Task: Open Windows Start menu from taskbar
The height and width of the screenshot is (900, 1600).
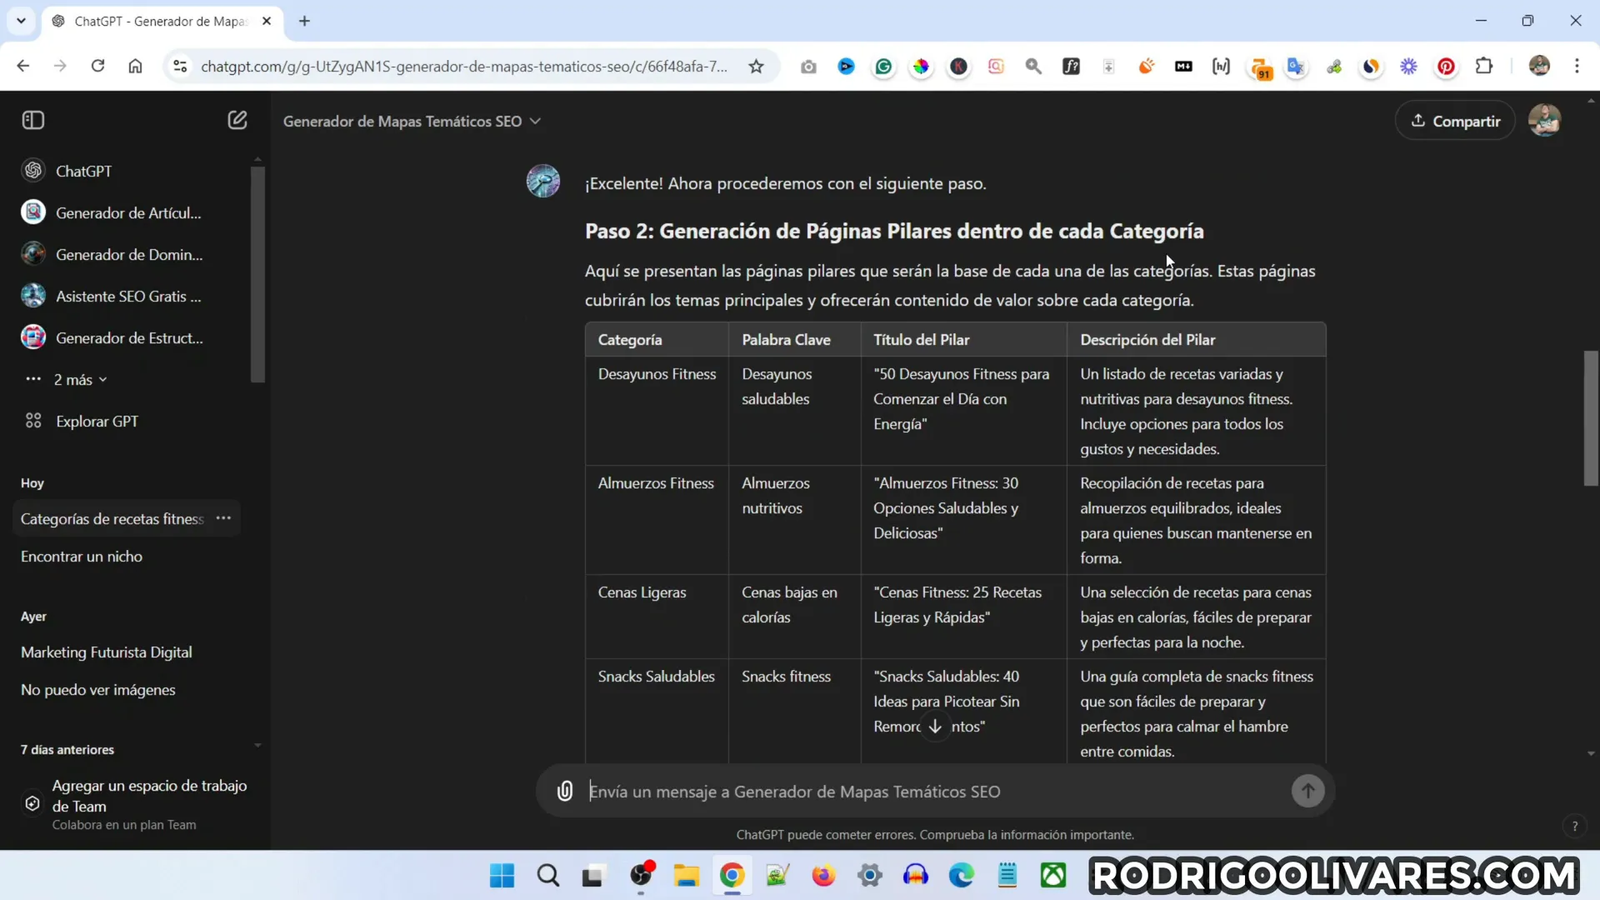Action: click(x=502, y=876)
